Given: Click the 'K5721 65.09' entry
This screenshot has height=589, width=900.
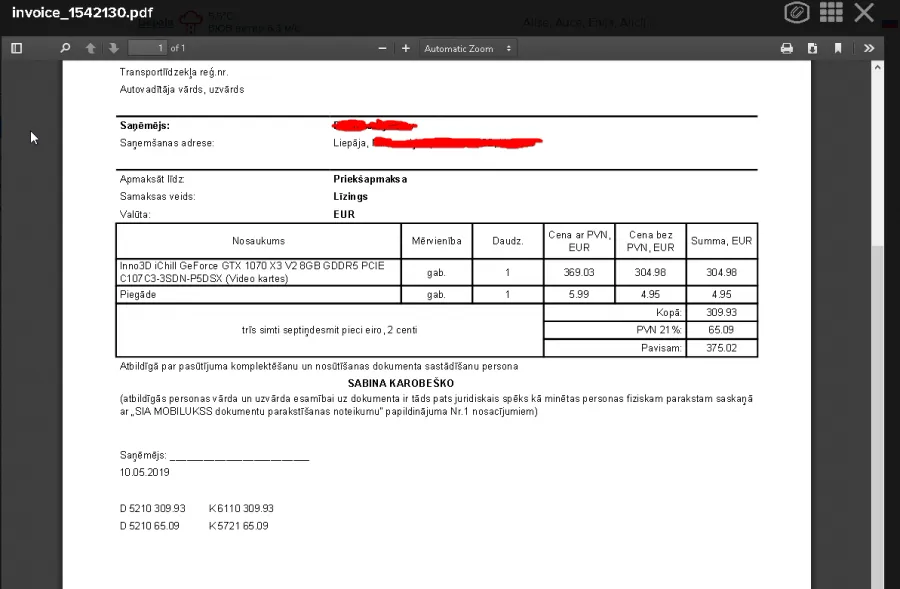Looking at the screenshot, I should (239, 526).
